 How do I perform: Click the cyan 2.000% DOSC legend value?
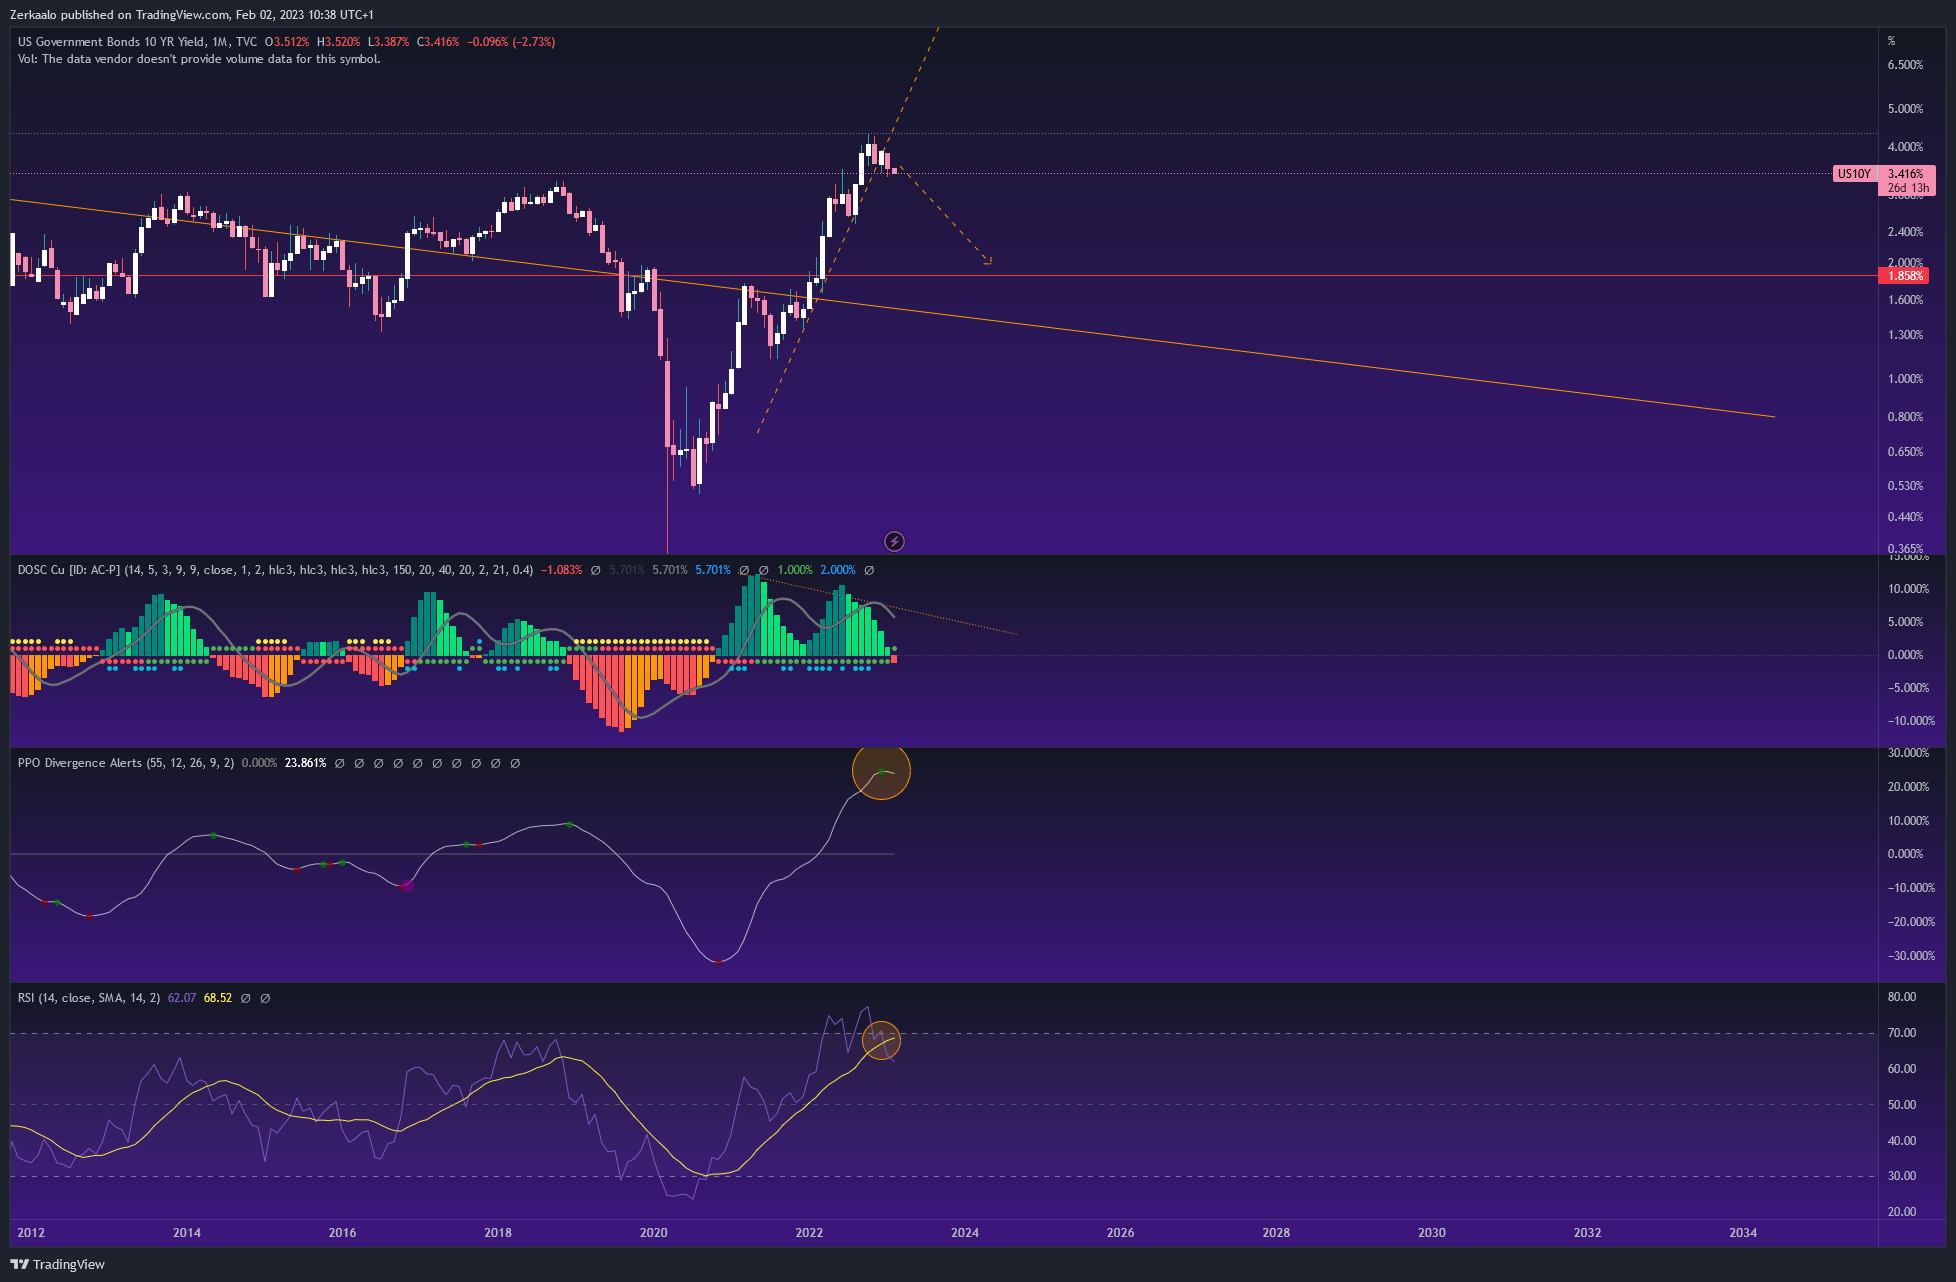pyautogui.click(x=838, y=570)
